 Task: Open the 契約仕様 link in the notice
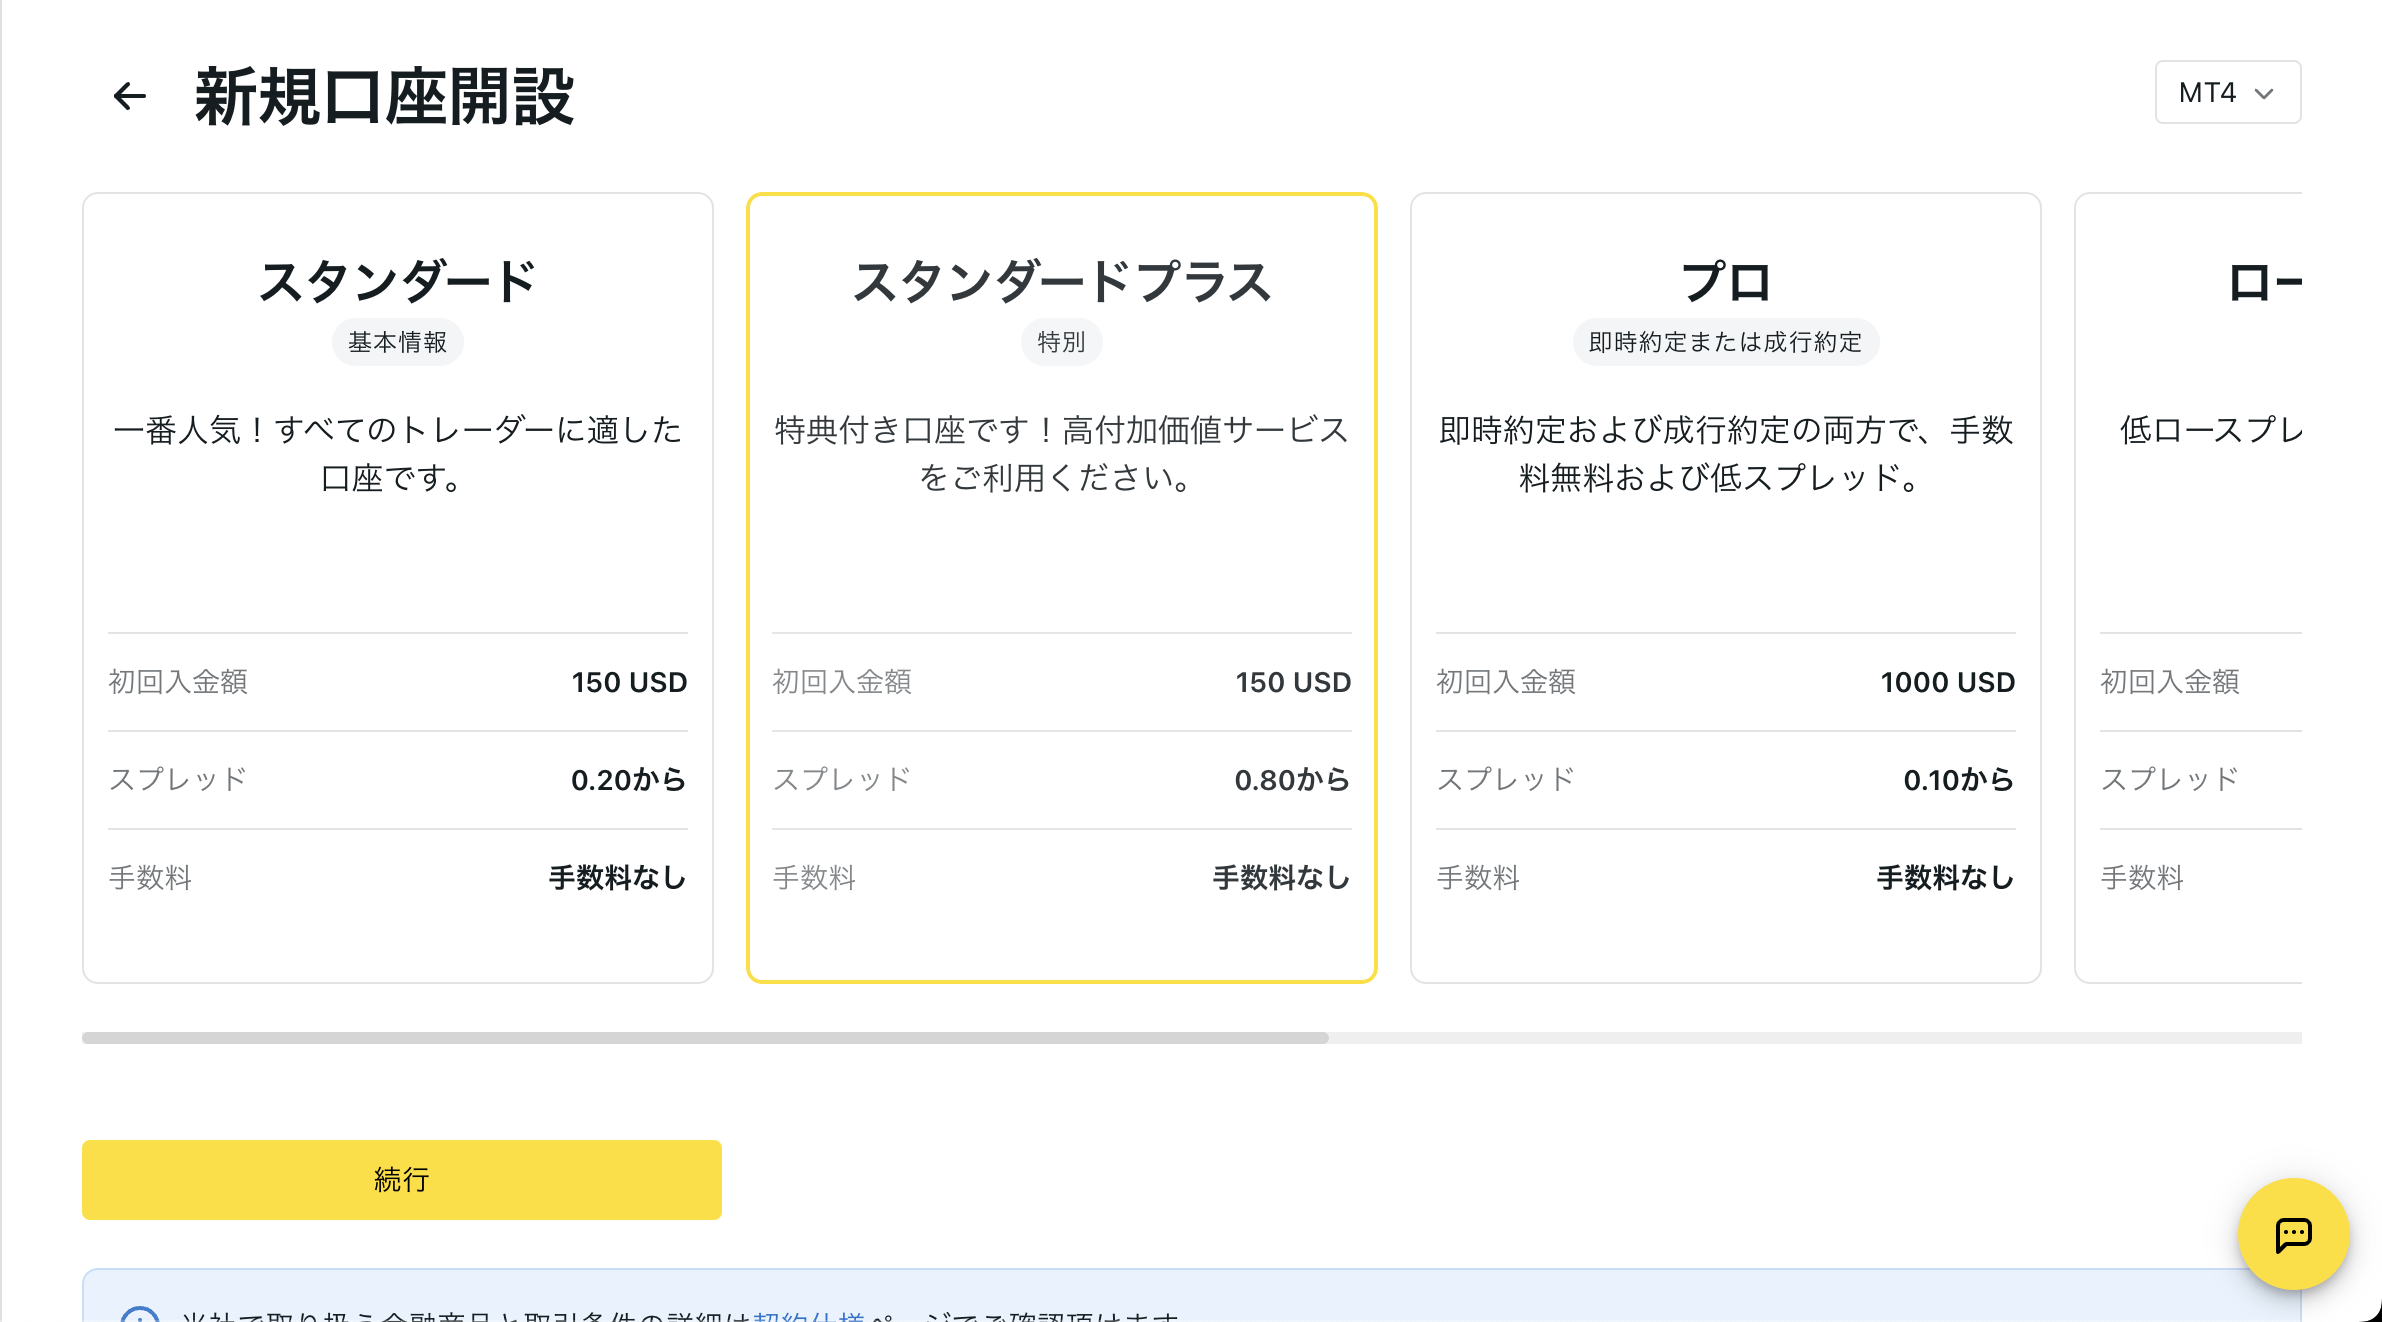[808, 1316]
